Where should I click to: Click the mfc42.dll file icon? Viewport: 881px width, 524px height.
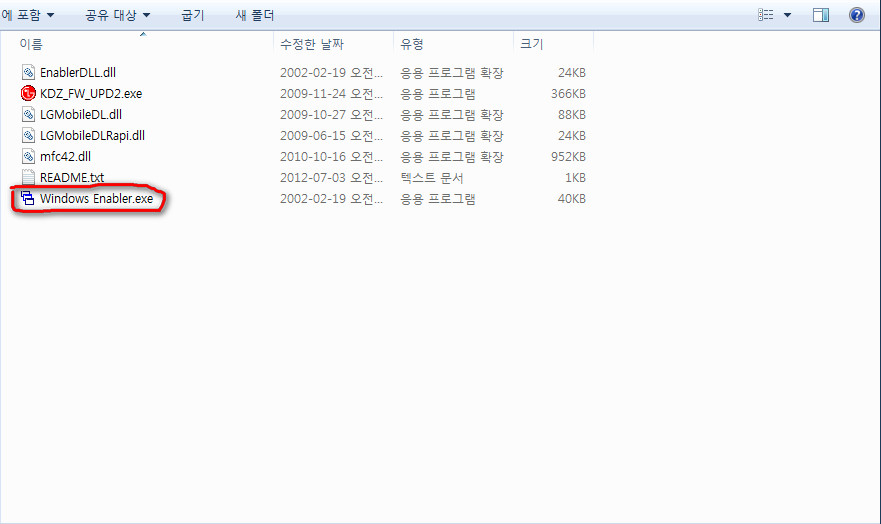click(28, 157)
